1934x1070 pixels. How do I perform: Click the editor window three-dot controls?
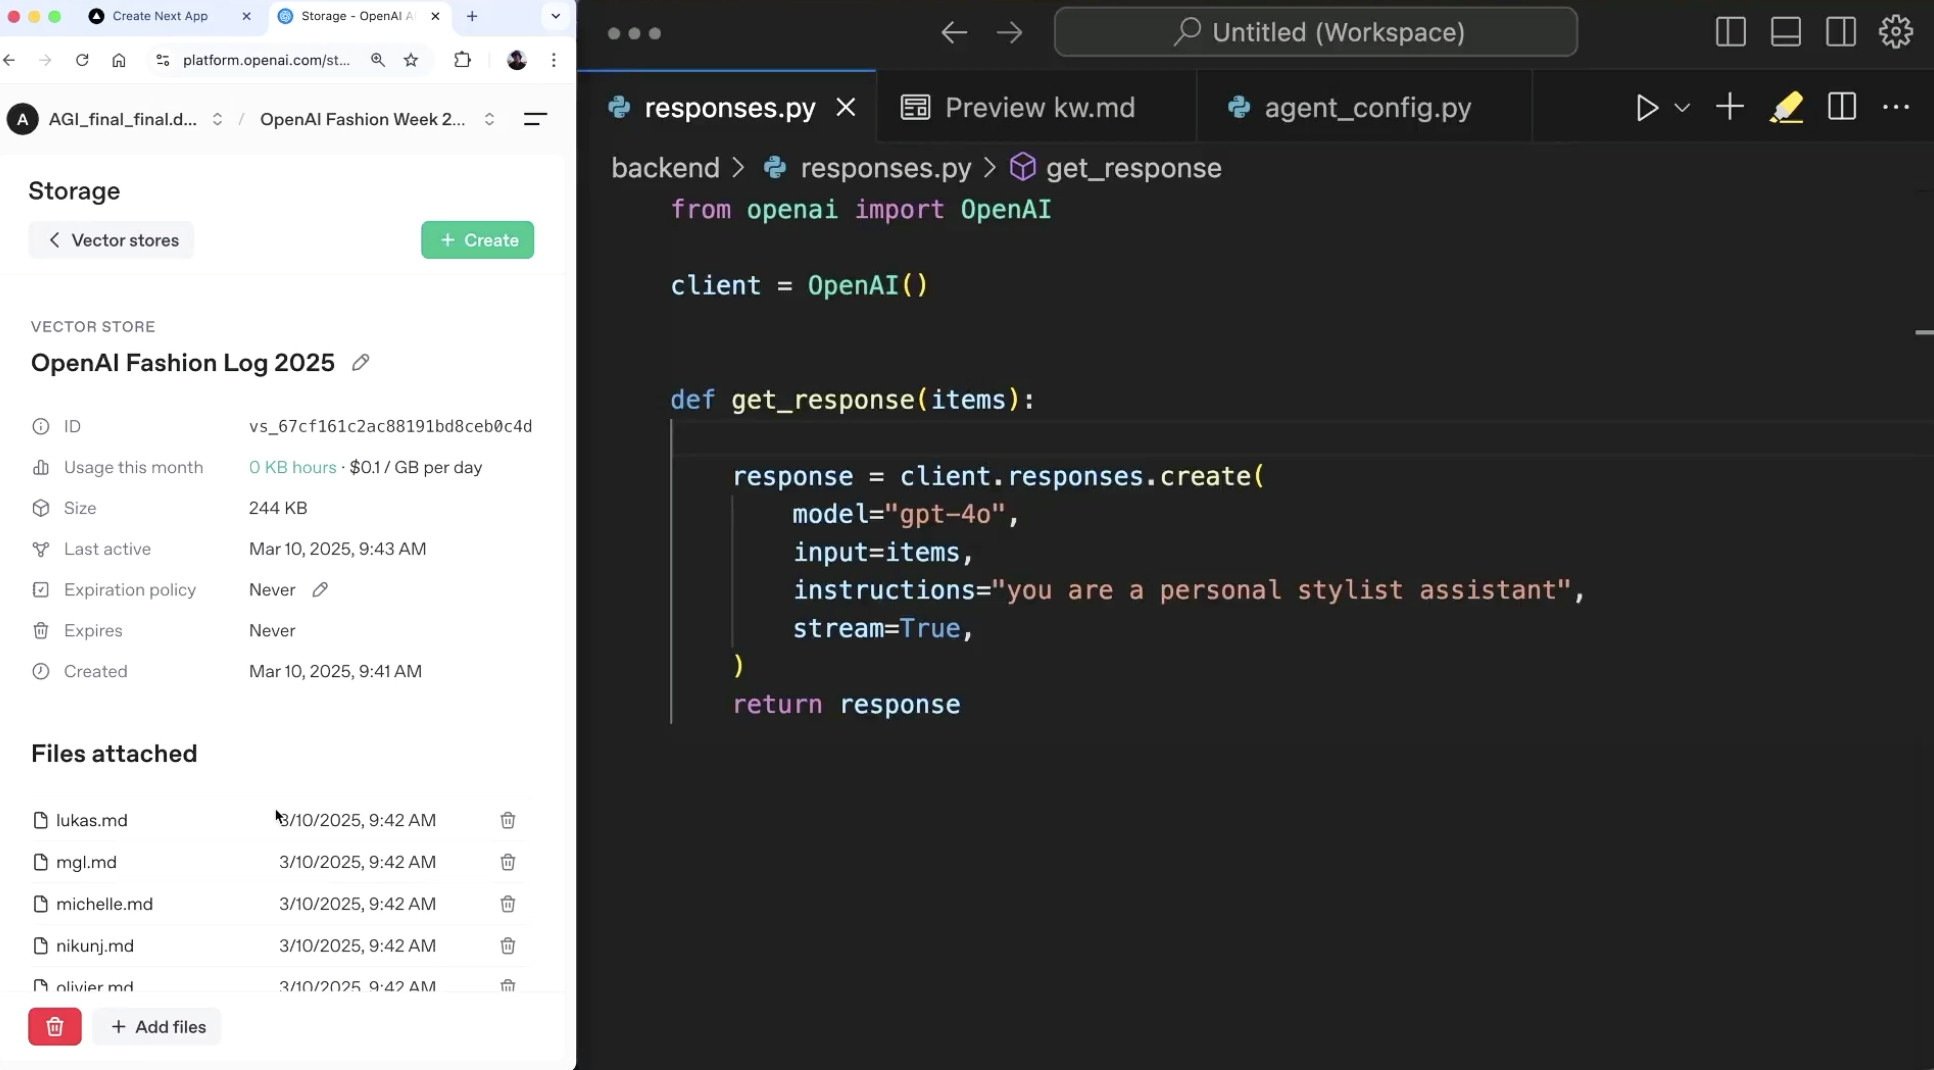point(635,33)
